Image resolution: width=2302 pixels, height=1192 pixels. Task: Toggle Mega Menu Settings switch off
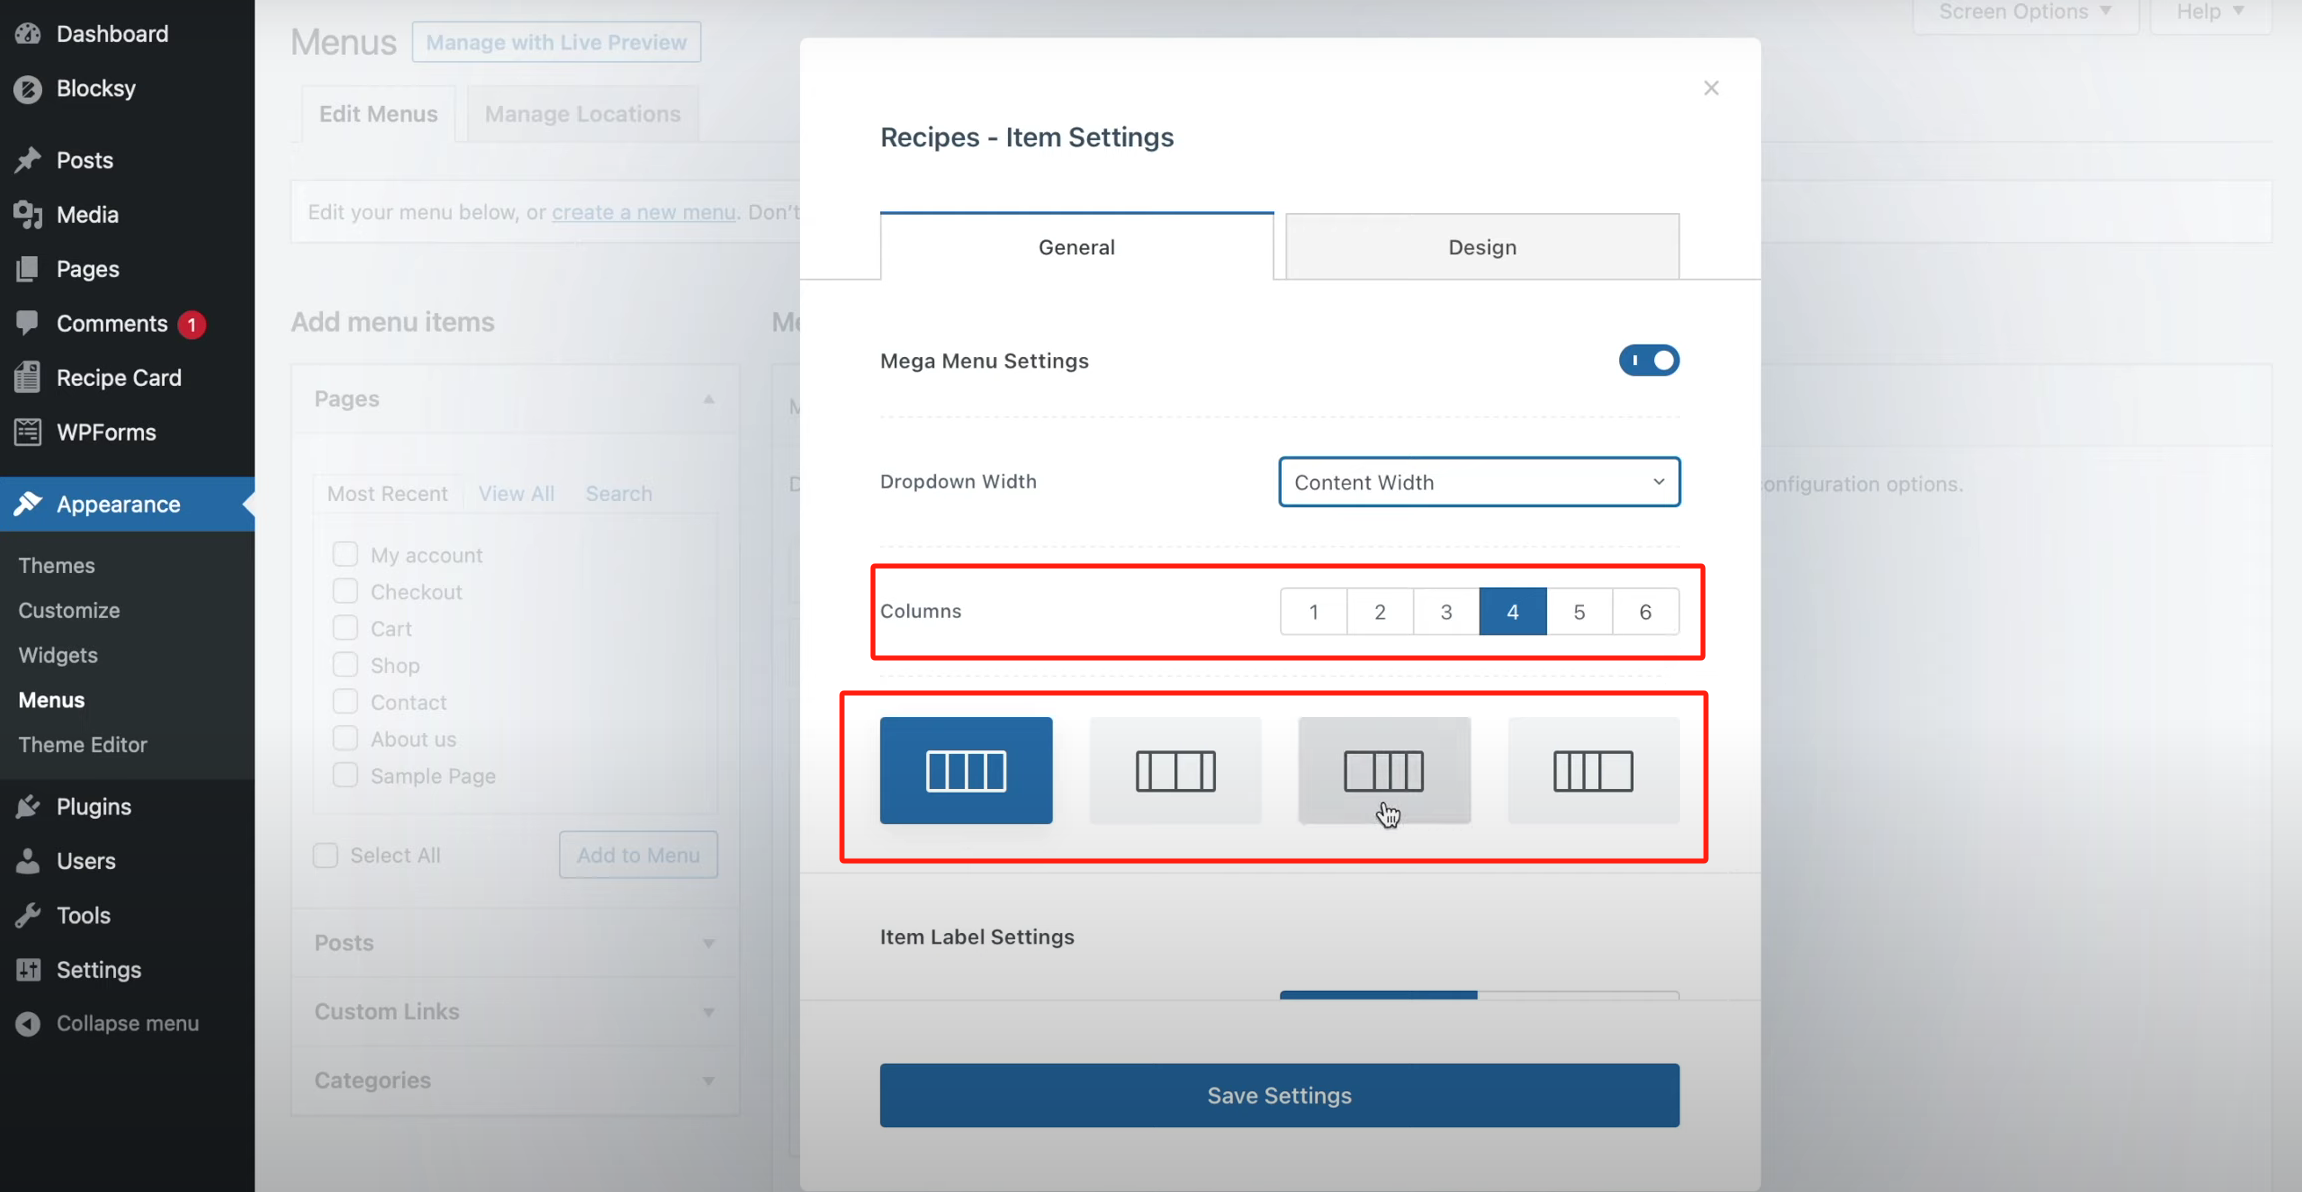pos(1648,360)
